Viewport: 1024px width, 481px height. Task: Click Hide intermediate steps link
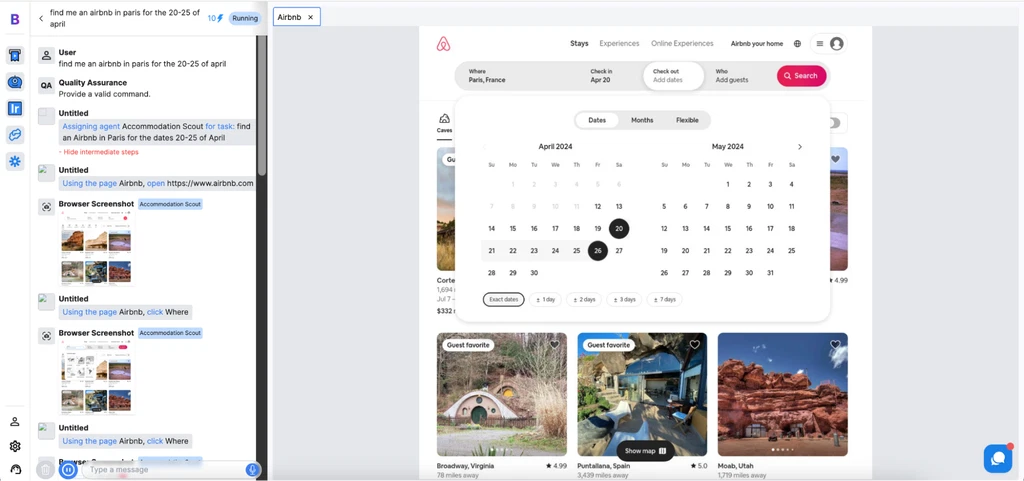pyautogui.click(x=100, y=152)
